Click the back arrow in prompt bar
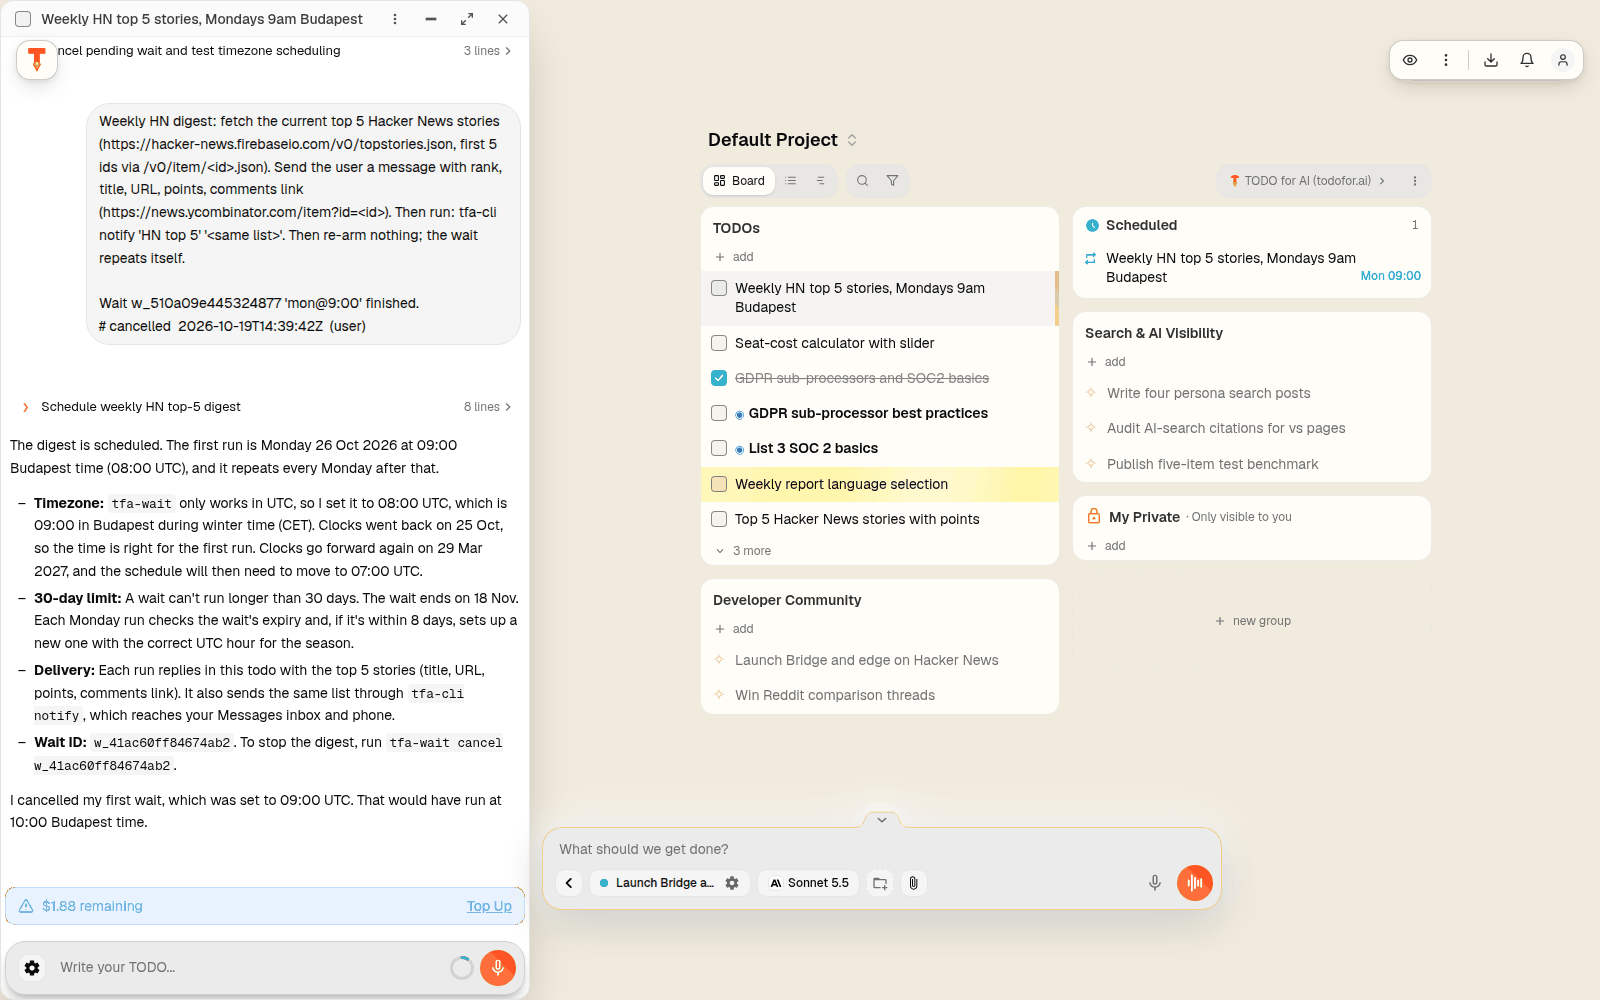Image resolution: width=1600 pixels, height=1000 pixels. tap(569, 883)
